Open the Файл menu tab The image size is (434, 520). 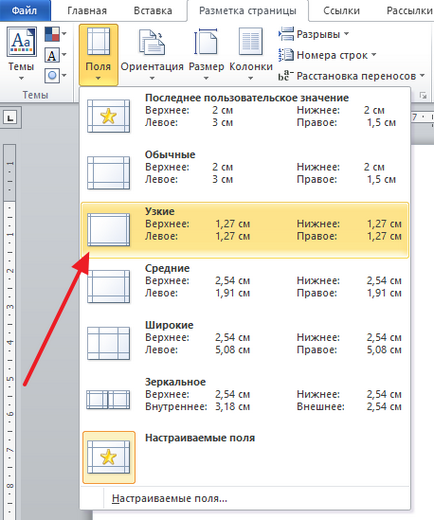pos(24,11)
